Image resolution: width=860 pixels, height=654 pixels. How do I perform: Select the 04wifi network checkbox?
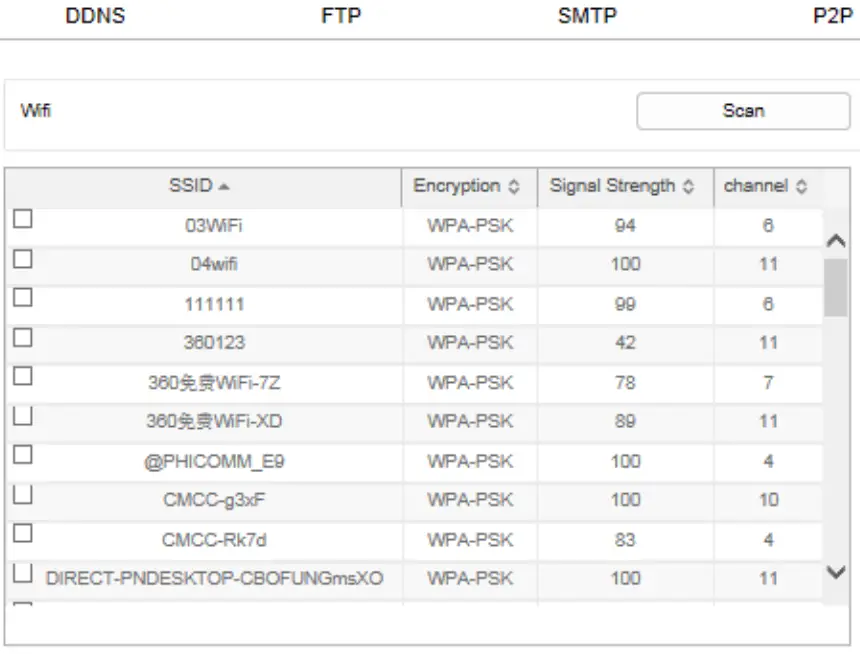pyautogui.click(x=22, y=259)
